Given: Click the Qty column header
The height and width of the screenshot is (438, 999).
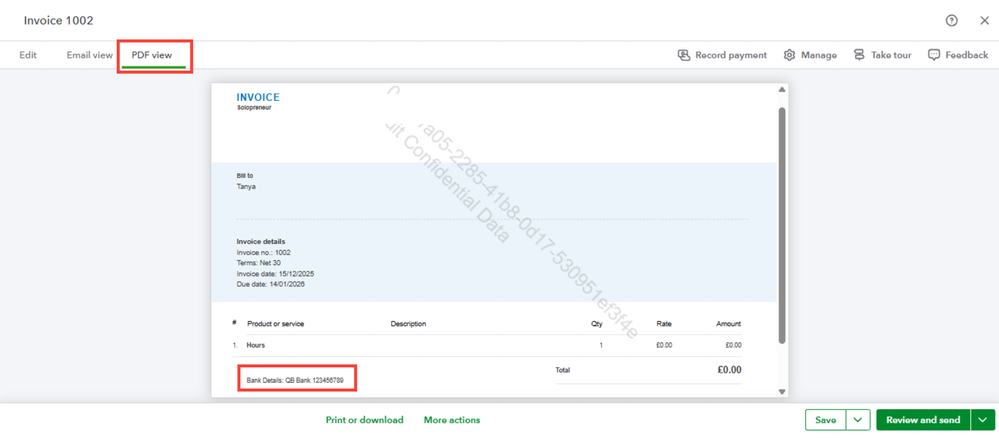Looking at the screenshot, I should 597,324.
